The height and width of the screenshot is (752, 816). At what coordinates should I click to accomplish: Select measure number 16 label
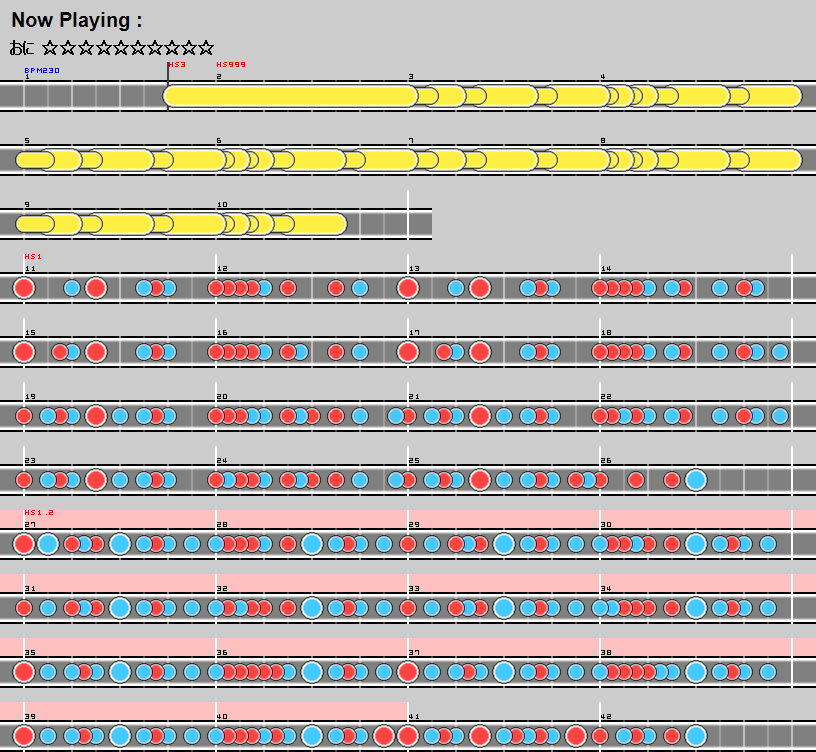coord(222,333)
